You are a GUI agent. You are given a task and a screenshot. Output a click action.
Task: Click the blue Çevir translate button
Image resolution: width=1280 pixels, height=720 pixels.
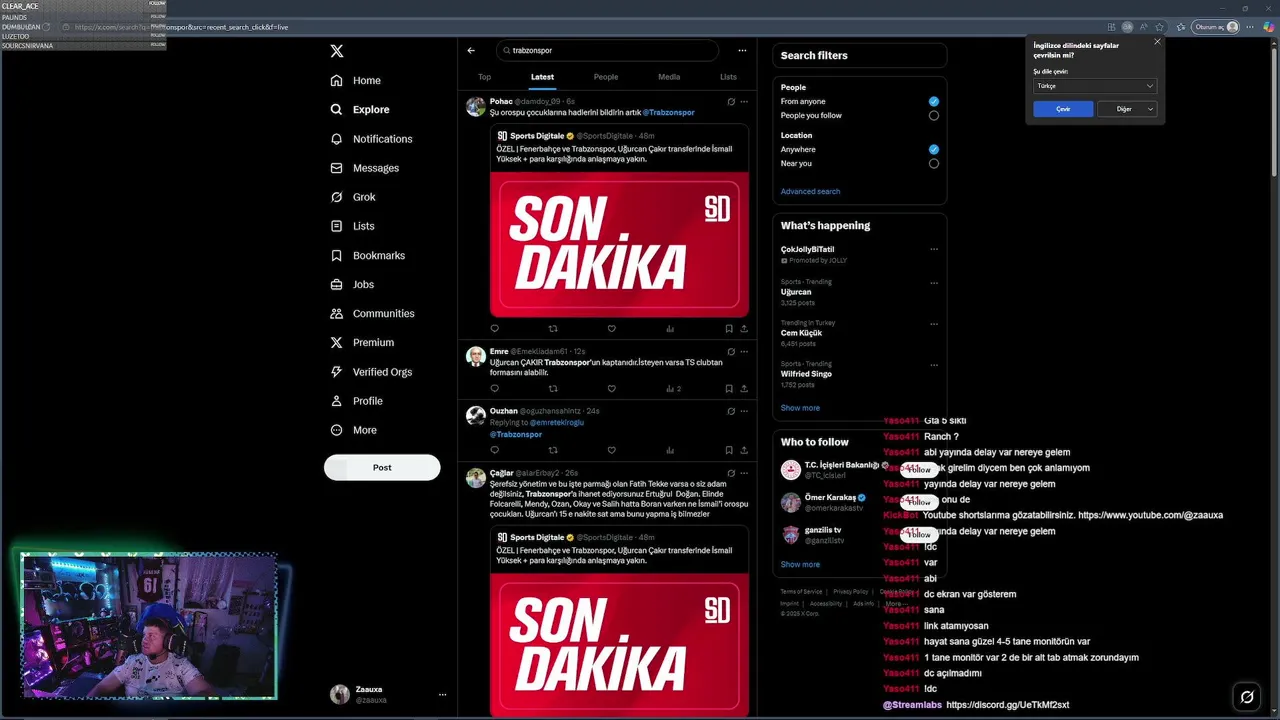click(x=1063, y=109)
